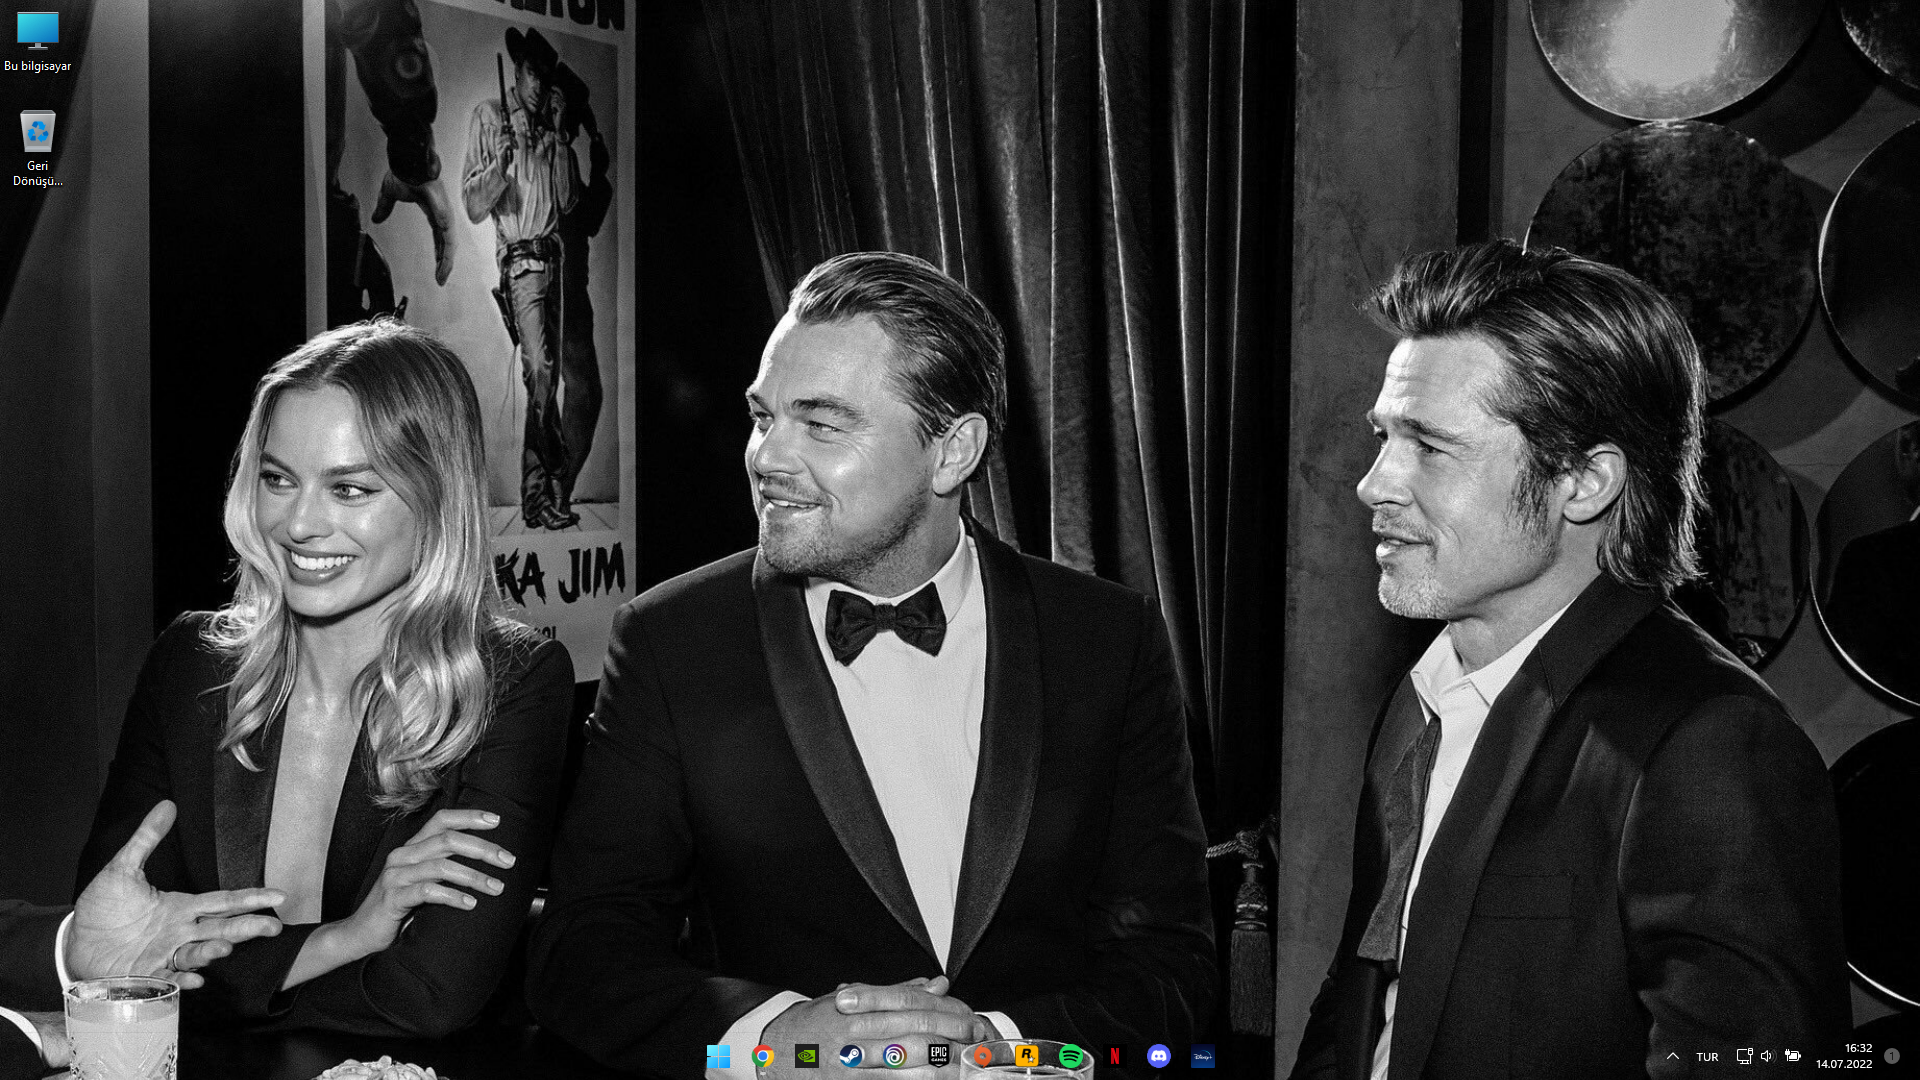
Task: Open the TUR input language switcher
Action: pos(1707,1057)
